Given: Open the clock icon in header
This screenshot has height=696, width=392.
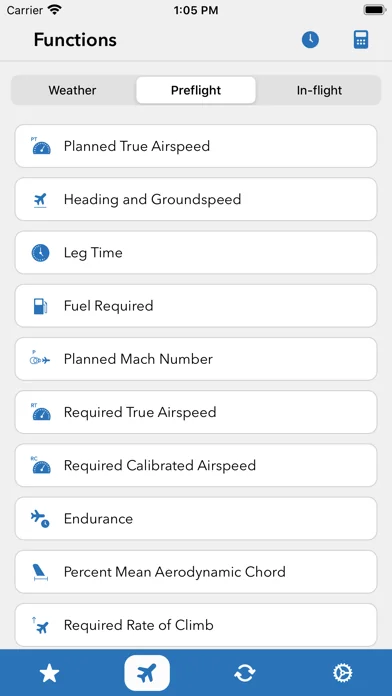Looking at the screenshot, I should click(310, 40).
